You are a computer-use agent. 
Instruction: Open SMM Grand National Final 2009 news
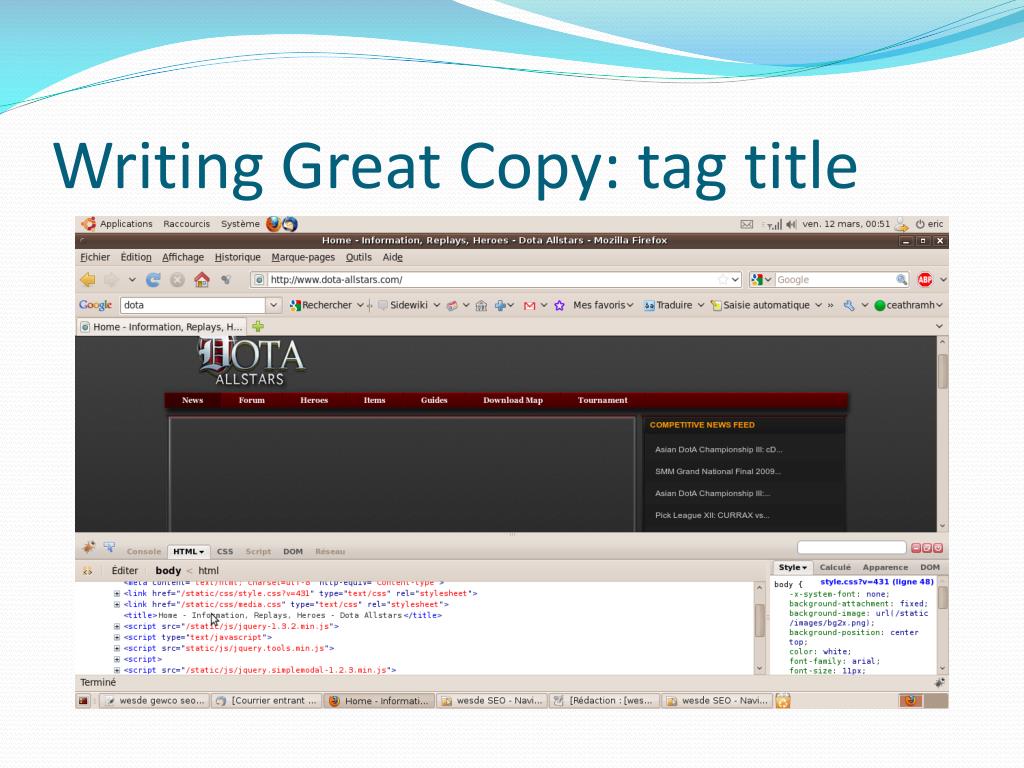coord(718,472)
